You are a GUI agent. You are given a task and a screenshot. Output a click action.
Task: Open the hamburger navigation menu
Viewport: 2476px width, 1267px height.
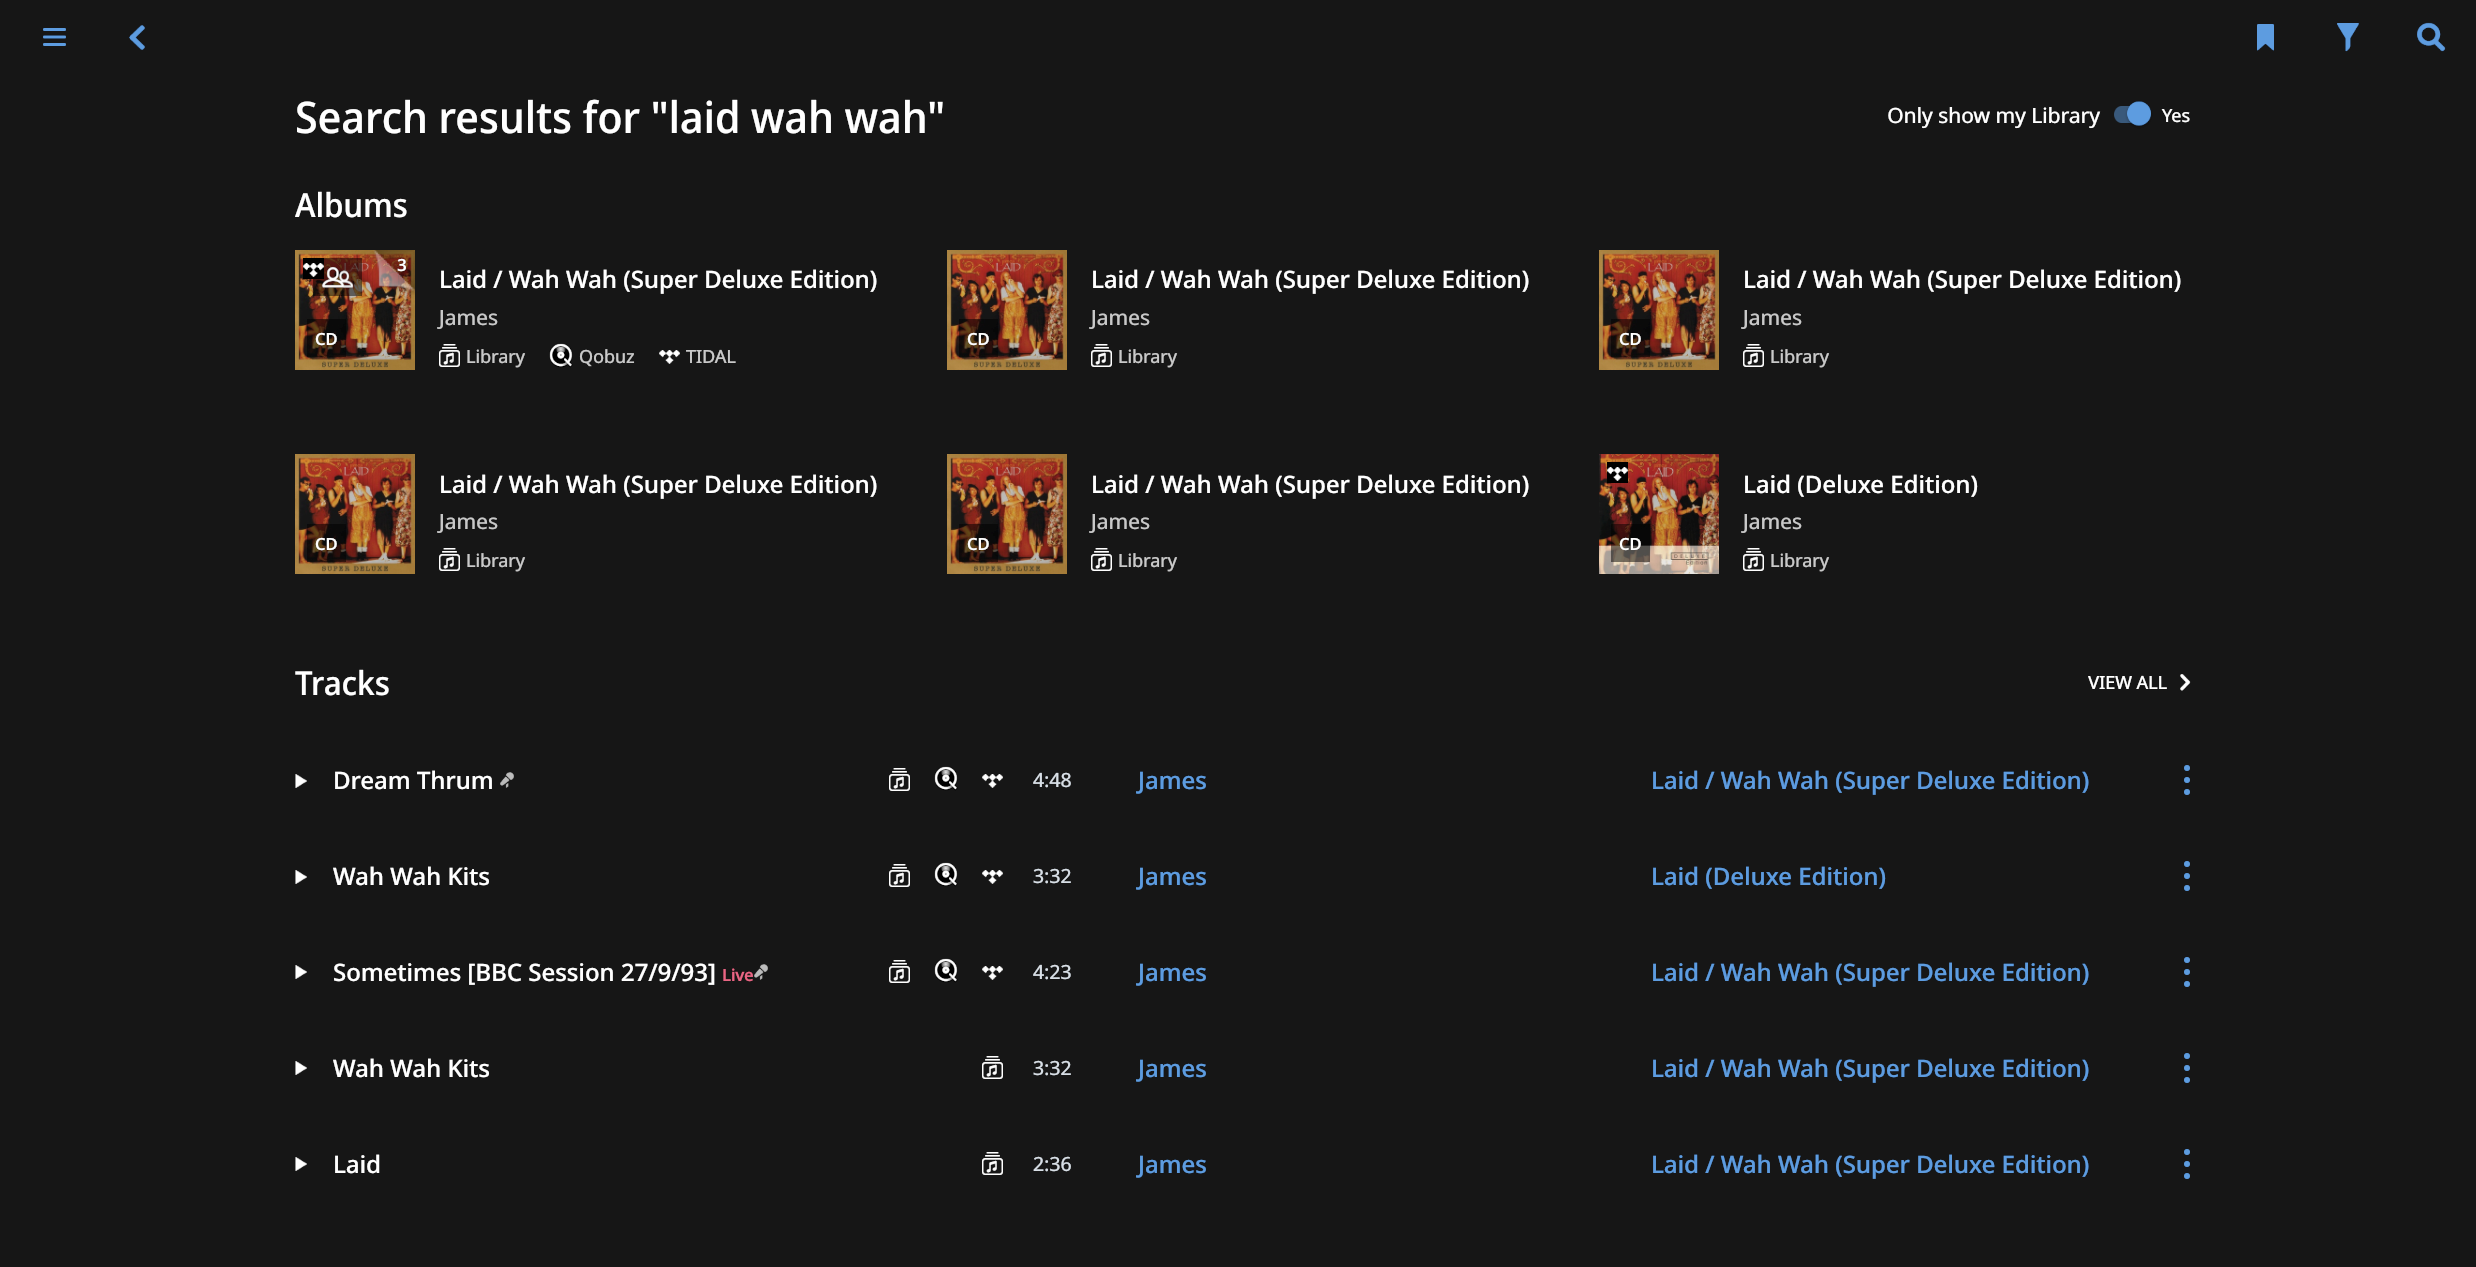pos(54,37)
